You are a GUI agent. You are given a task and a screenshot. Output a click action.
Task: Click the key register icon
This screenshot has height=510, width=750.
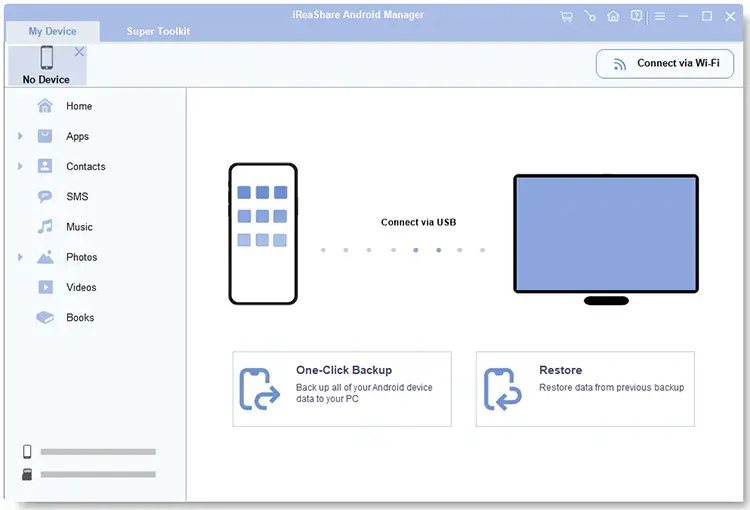(590, 17)
